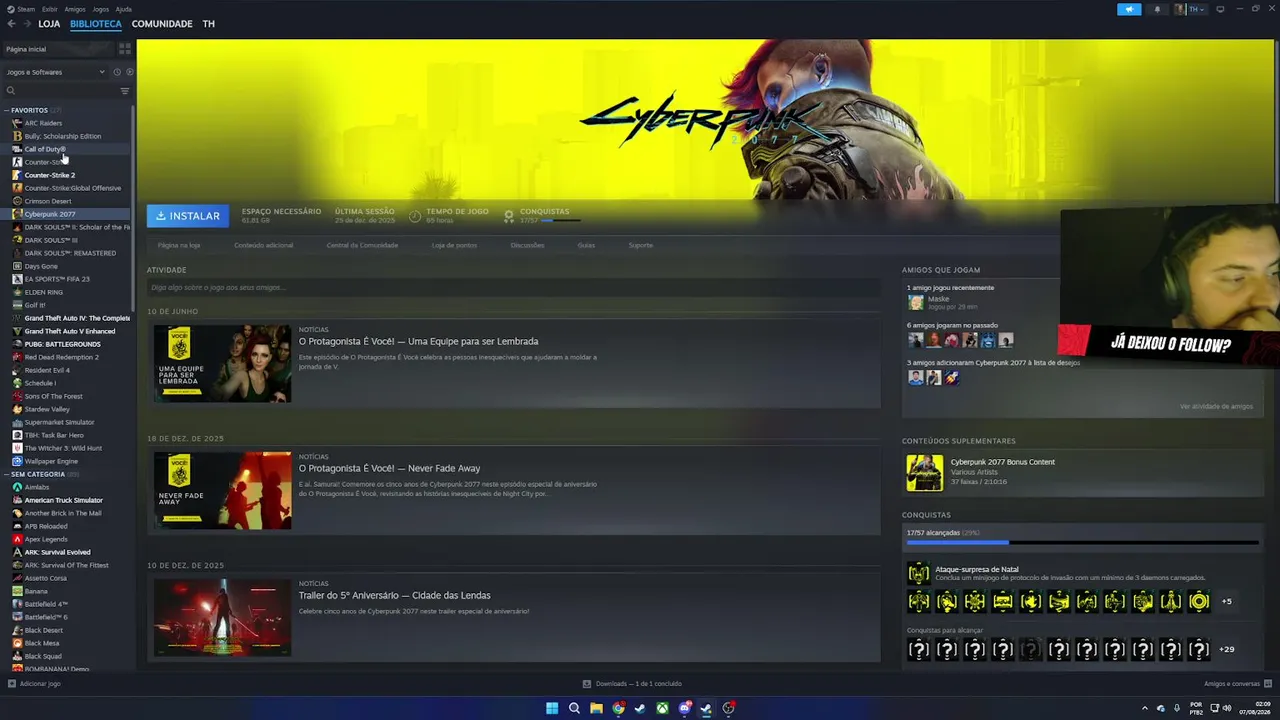Screen dimensions: 1280x720
Task: Click the INSTALAR button
Action: click(x=188, y=216)
